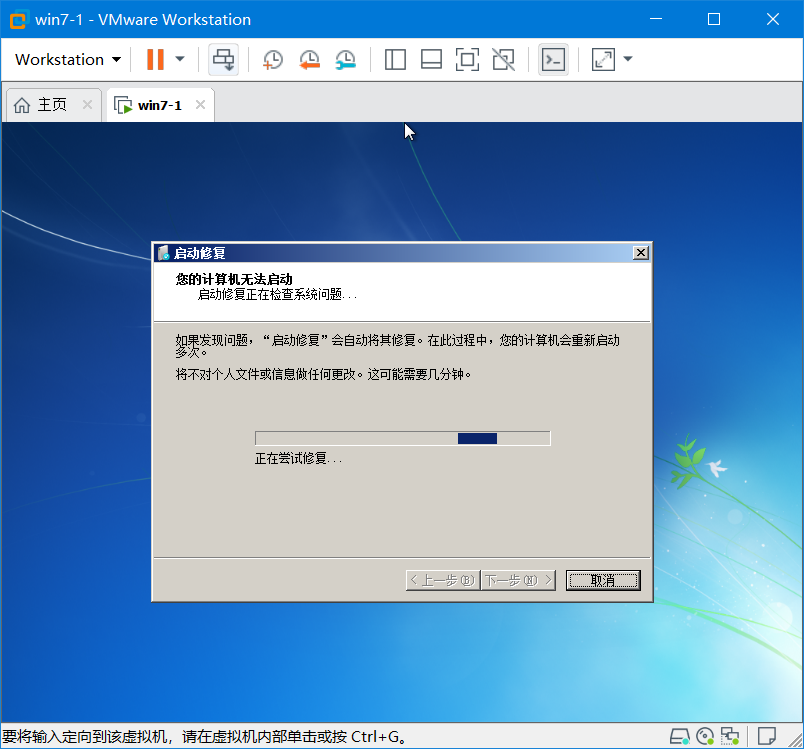Minimize the VMware Workstation window
Viewport: 804px width, 749px height.
coord(656,19)
